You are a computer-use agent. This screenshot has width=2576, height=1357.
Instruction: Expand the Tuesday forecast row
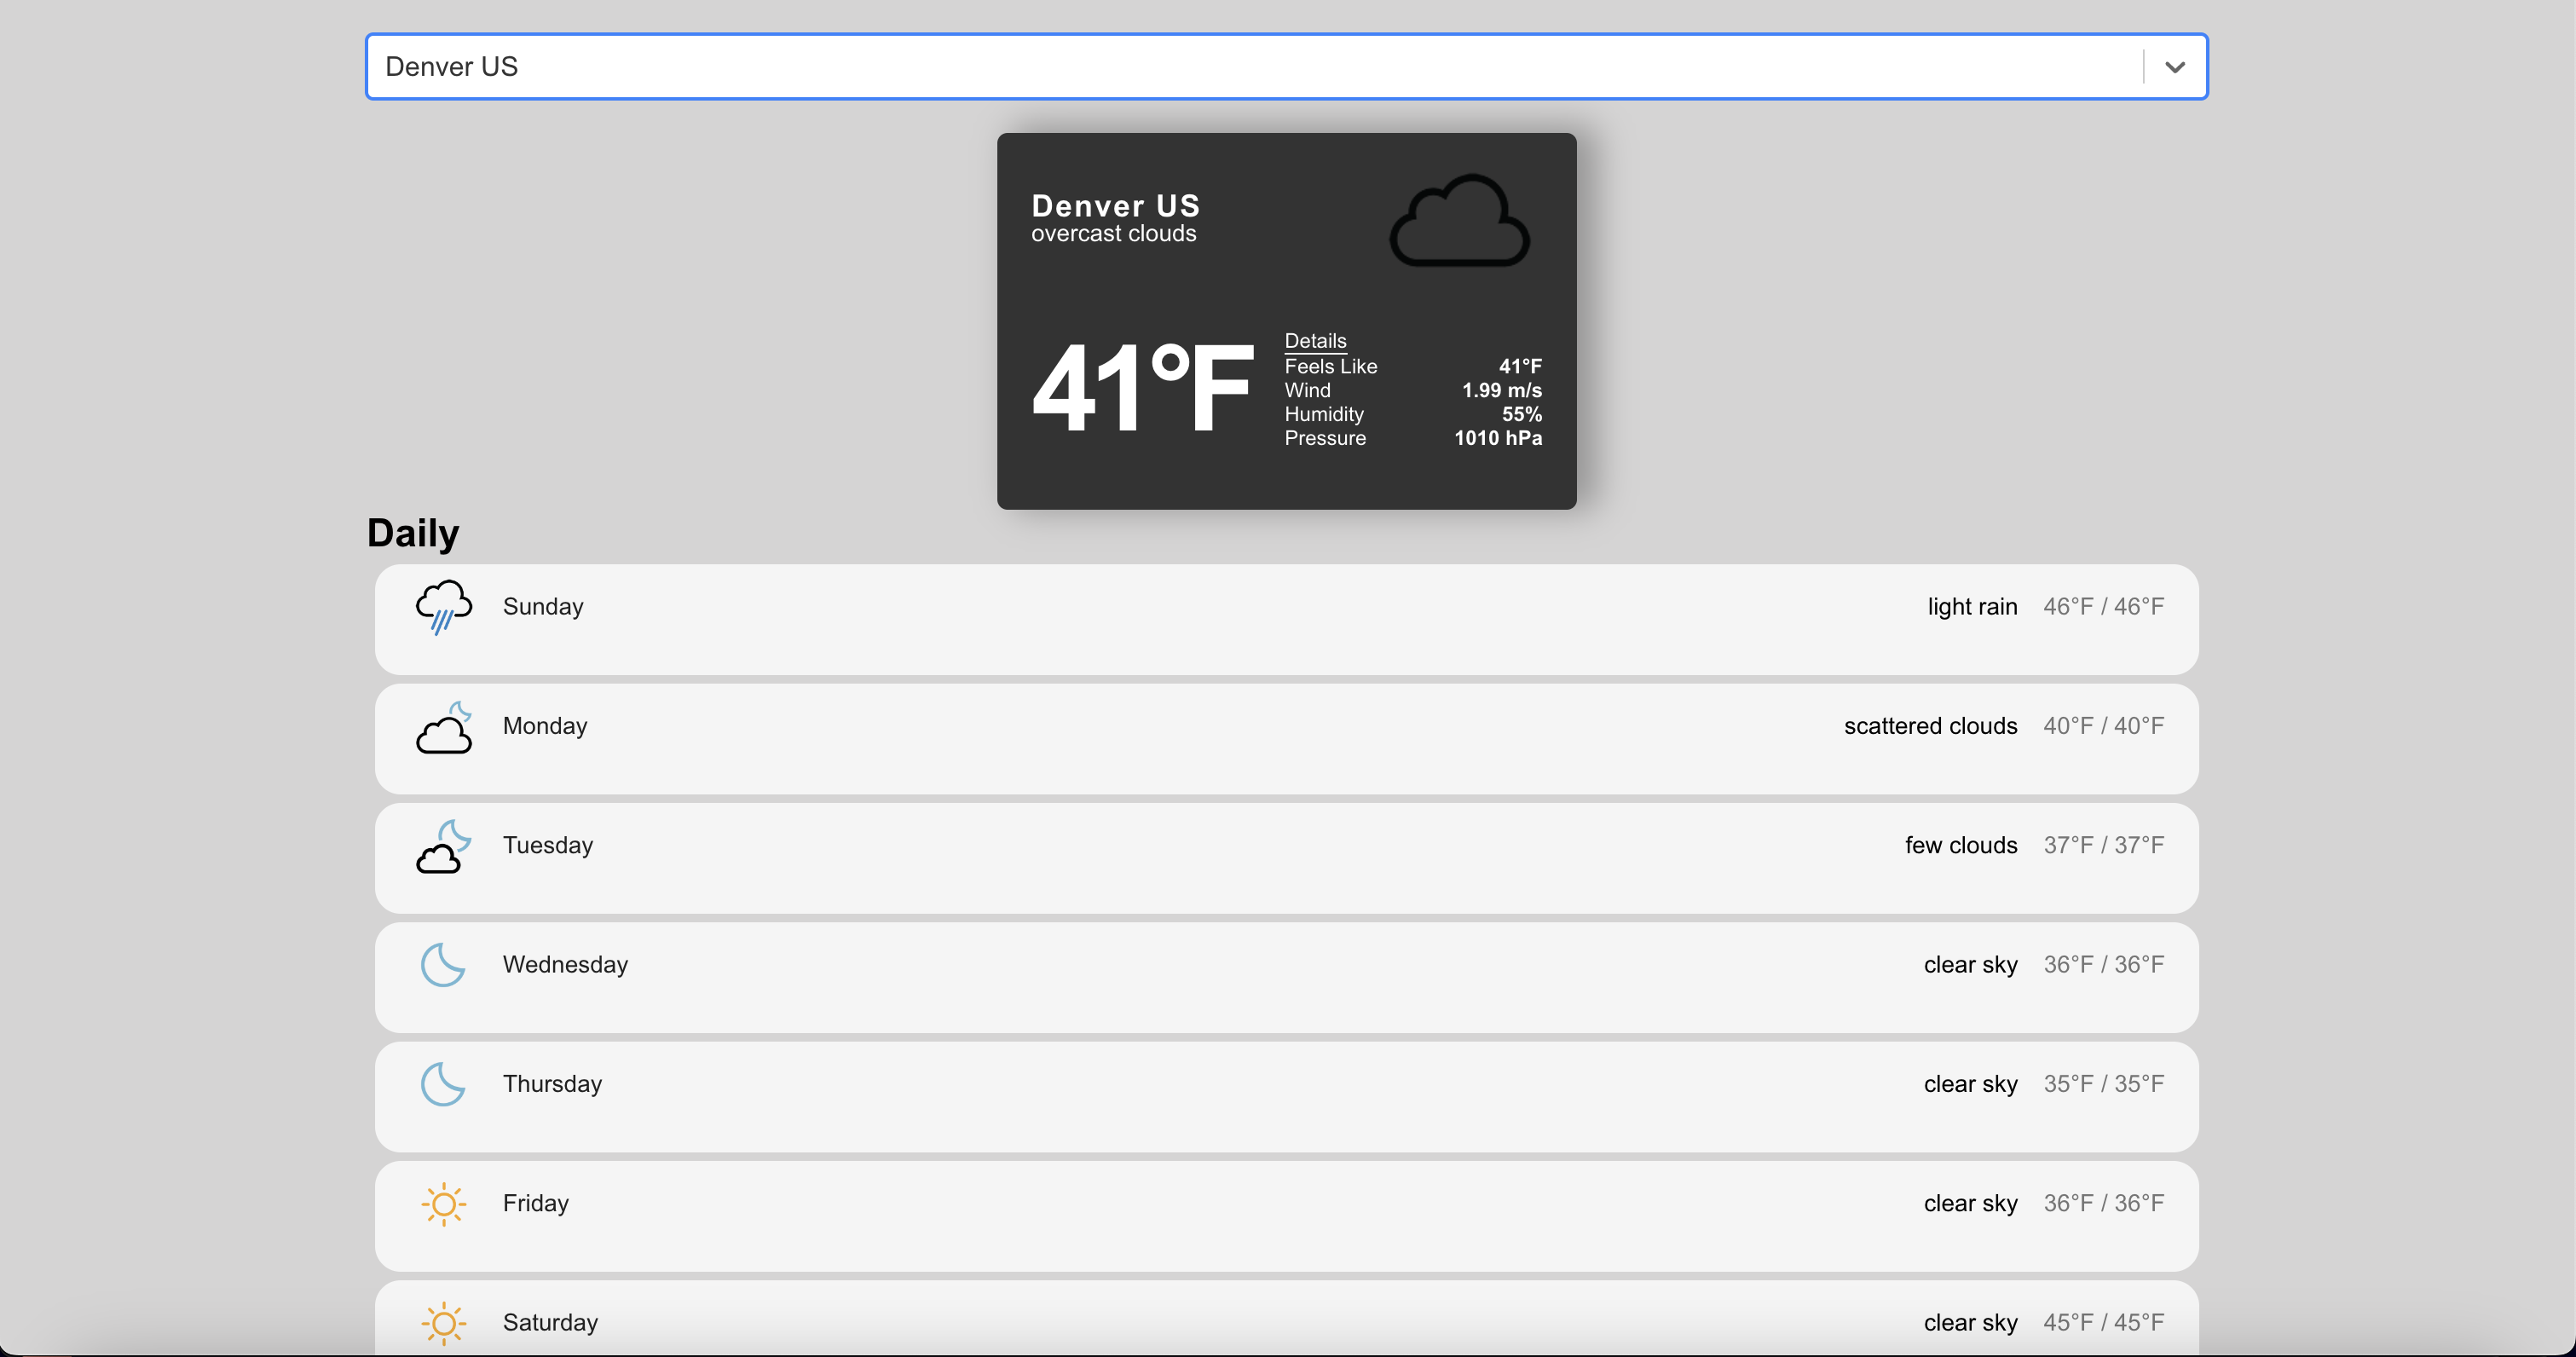click(1286, 858)
